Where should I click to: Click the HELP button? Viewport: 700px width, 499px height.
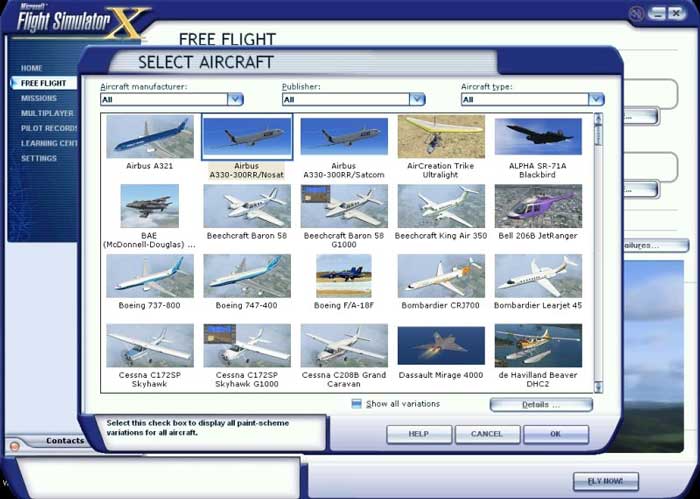[x=419, y=434]
